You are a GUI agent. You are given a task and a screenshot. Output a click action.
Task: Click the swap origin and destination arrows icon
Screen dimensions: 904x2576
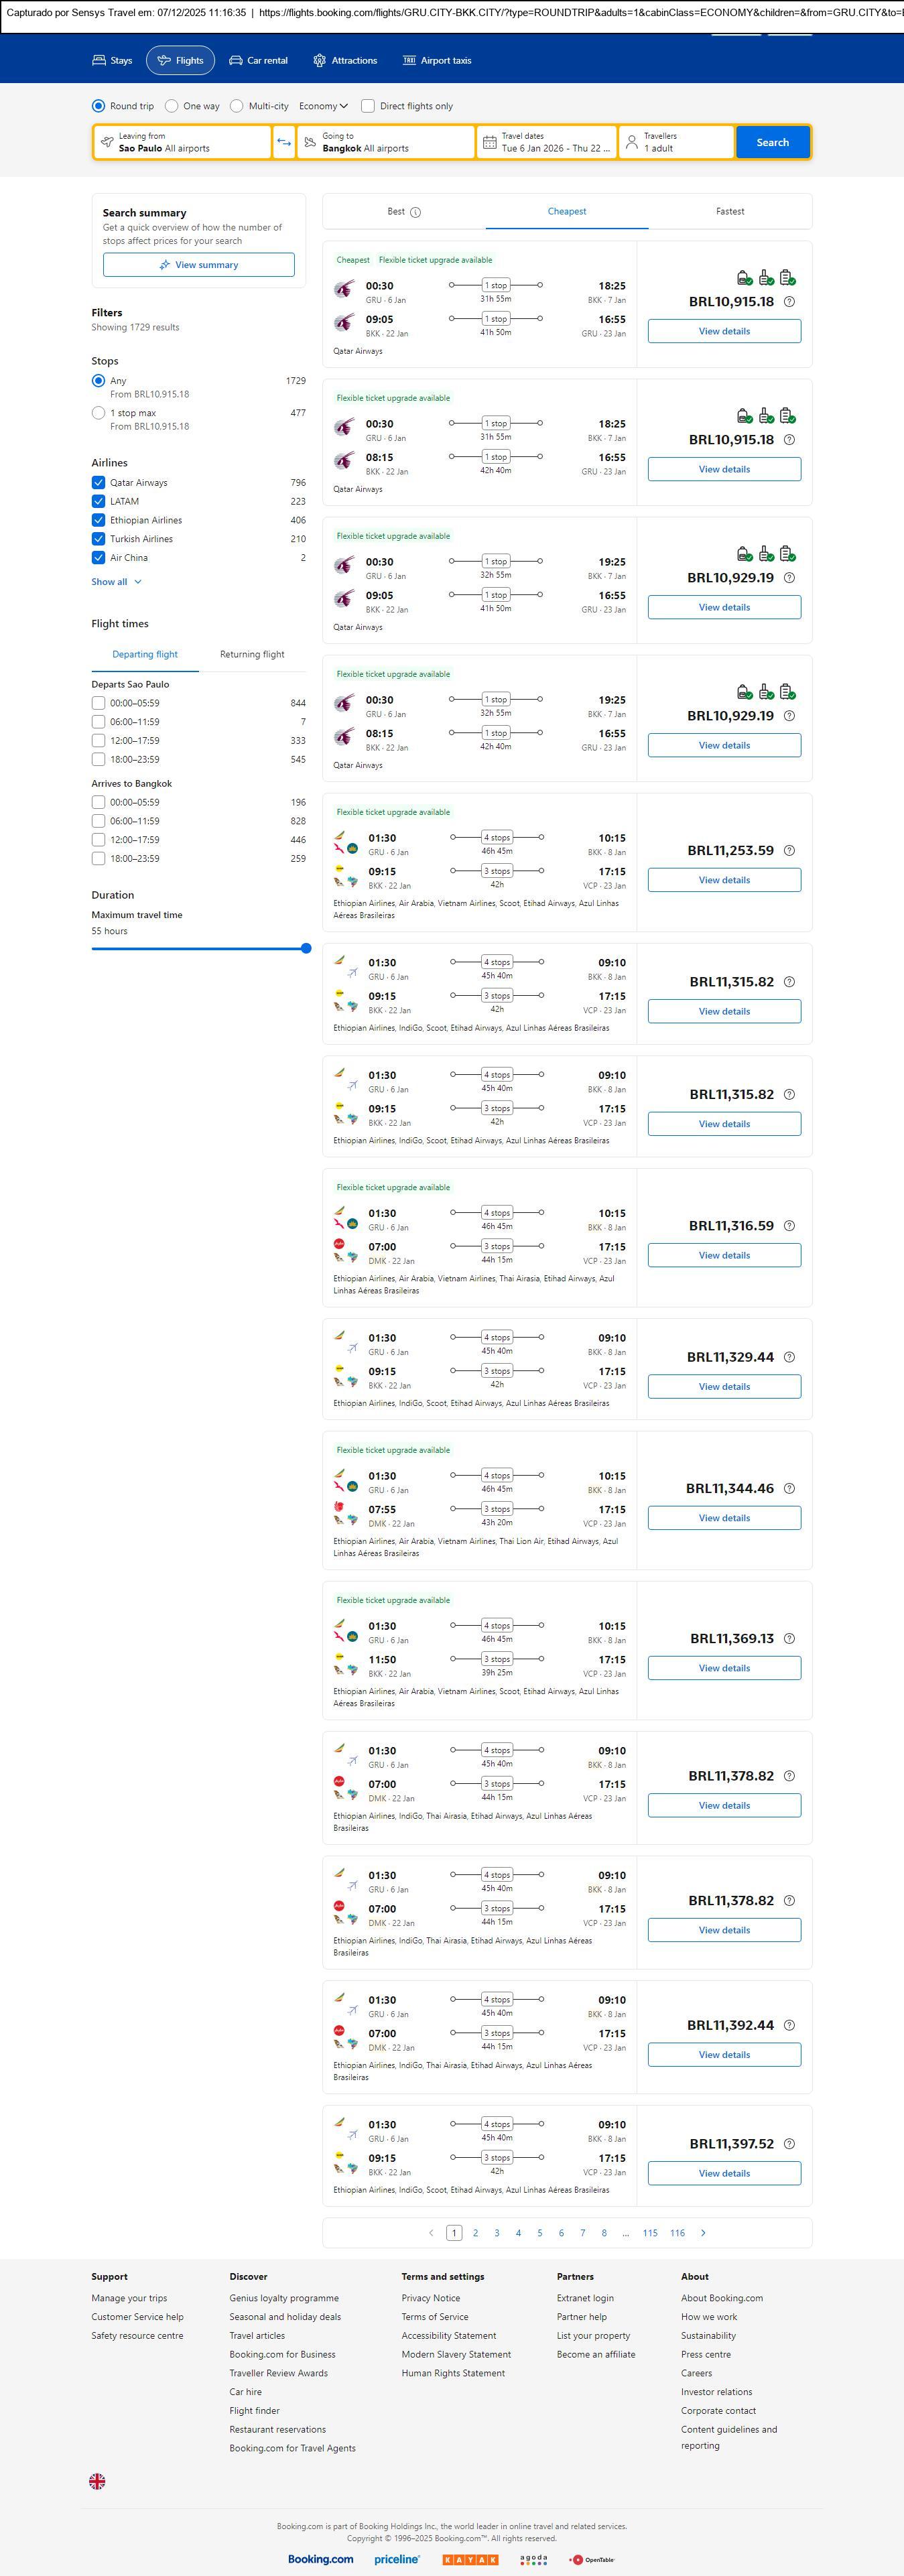[x=284, y=142]
